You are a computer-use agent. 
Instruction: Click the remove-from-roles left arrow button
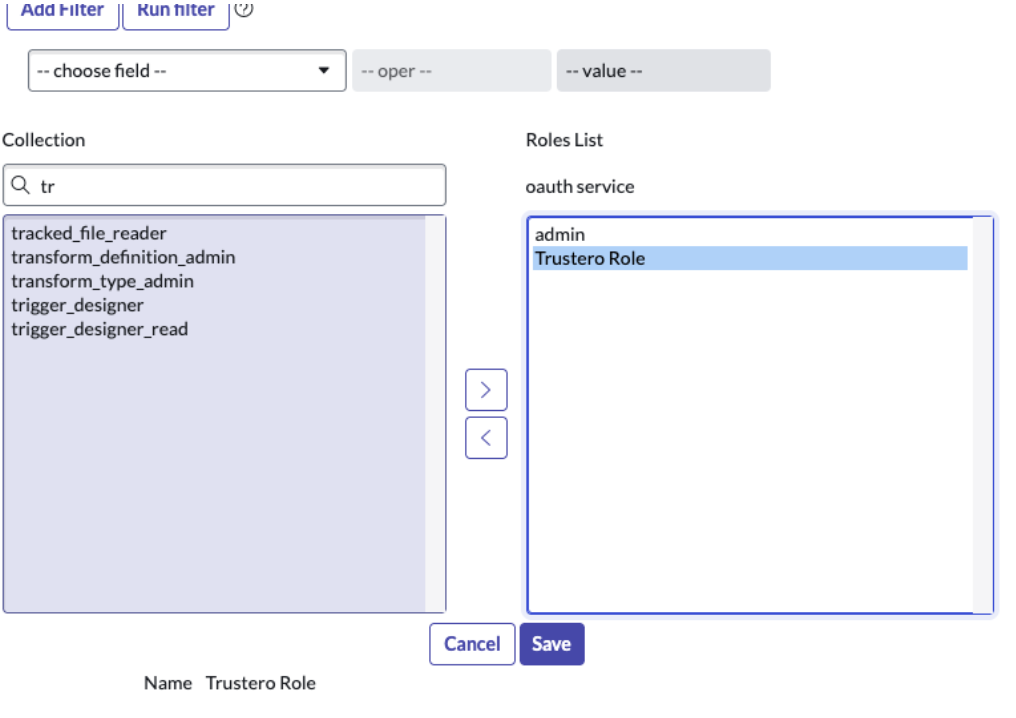(486, 438)
